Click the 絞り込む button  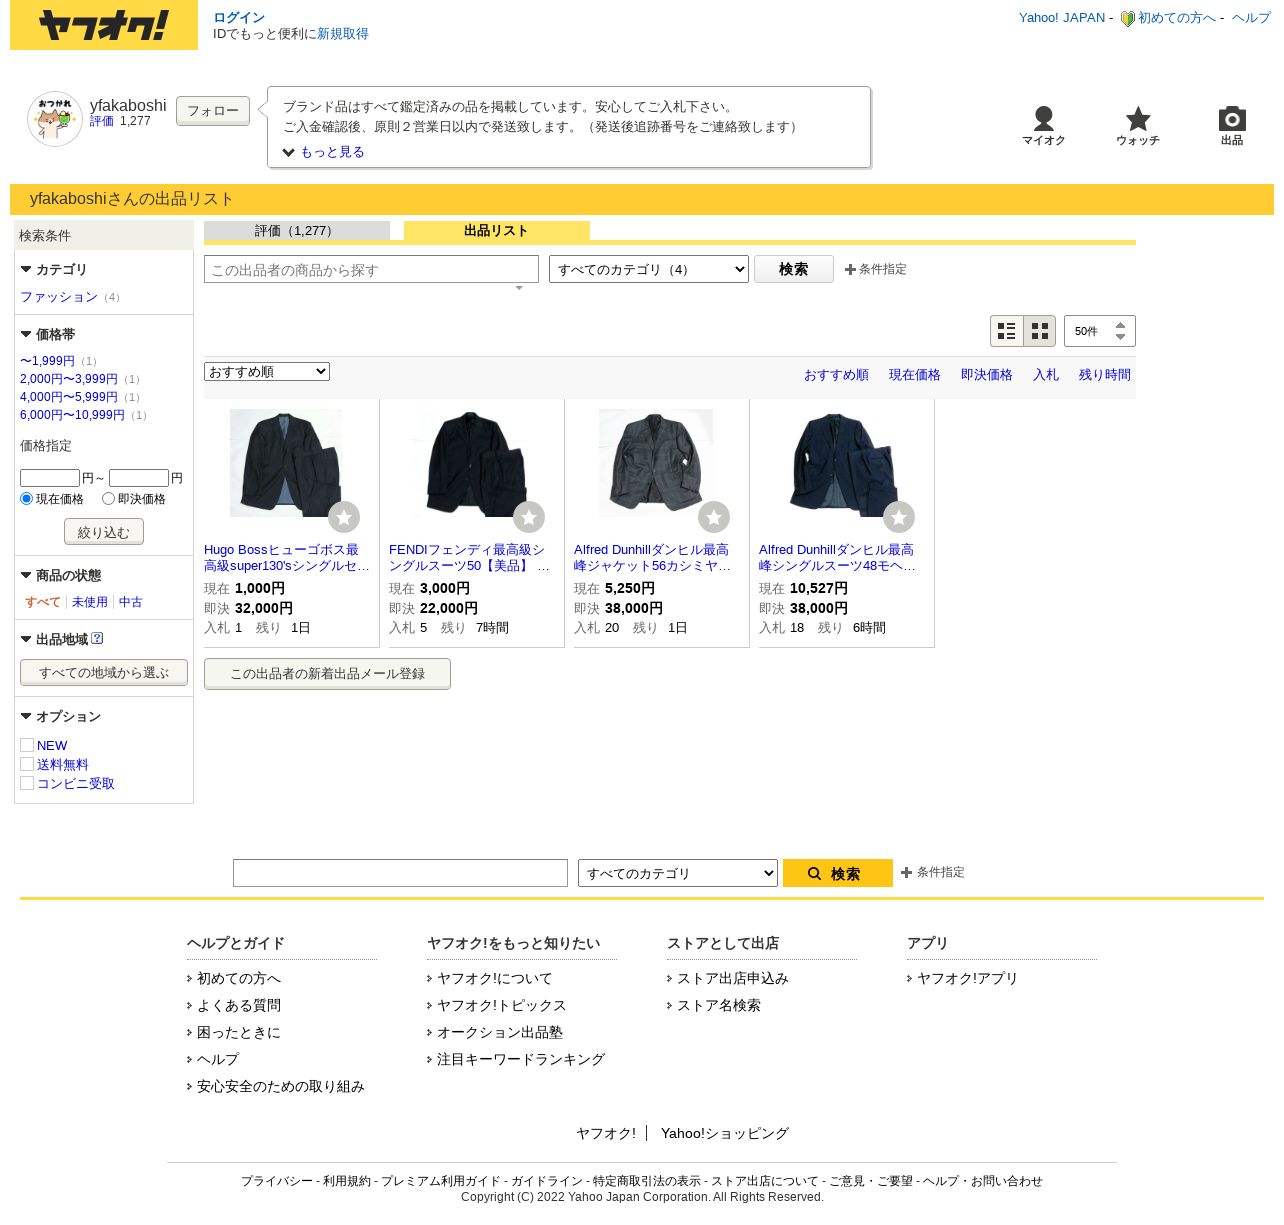104,531
